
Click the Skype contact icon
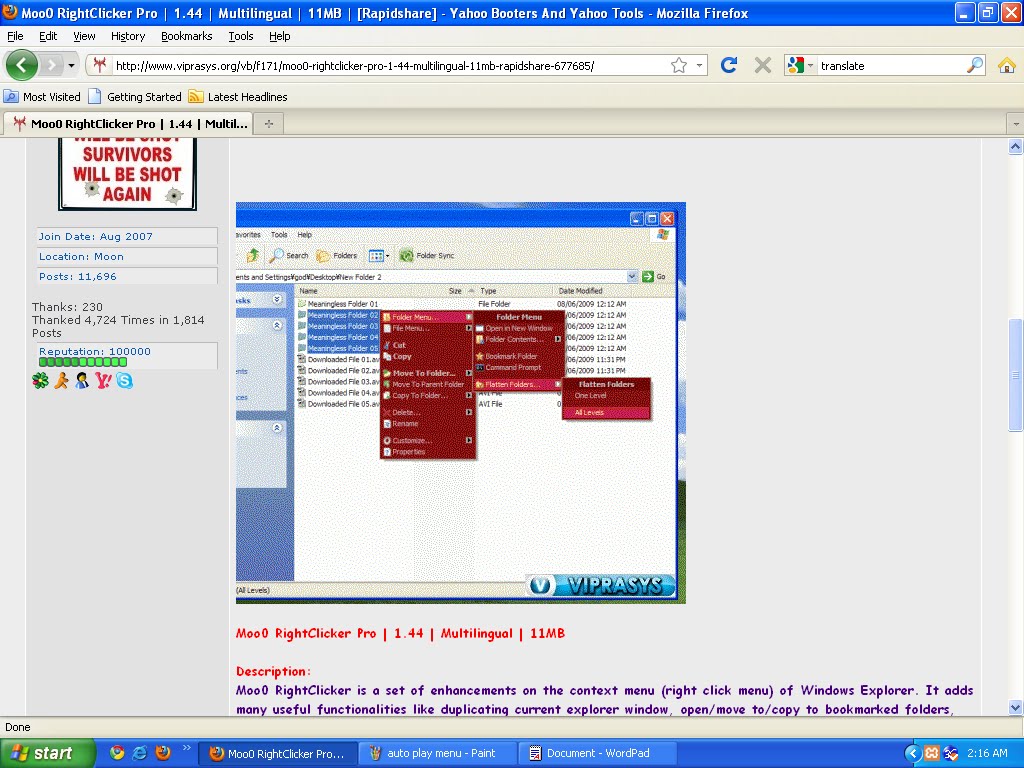[124, 381]
